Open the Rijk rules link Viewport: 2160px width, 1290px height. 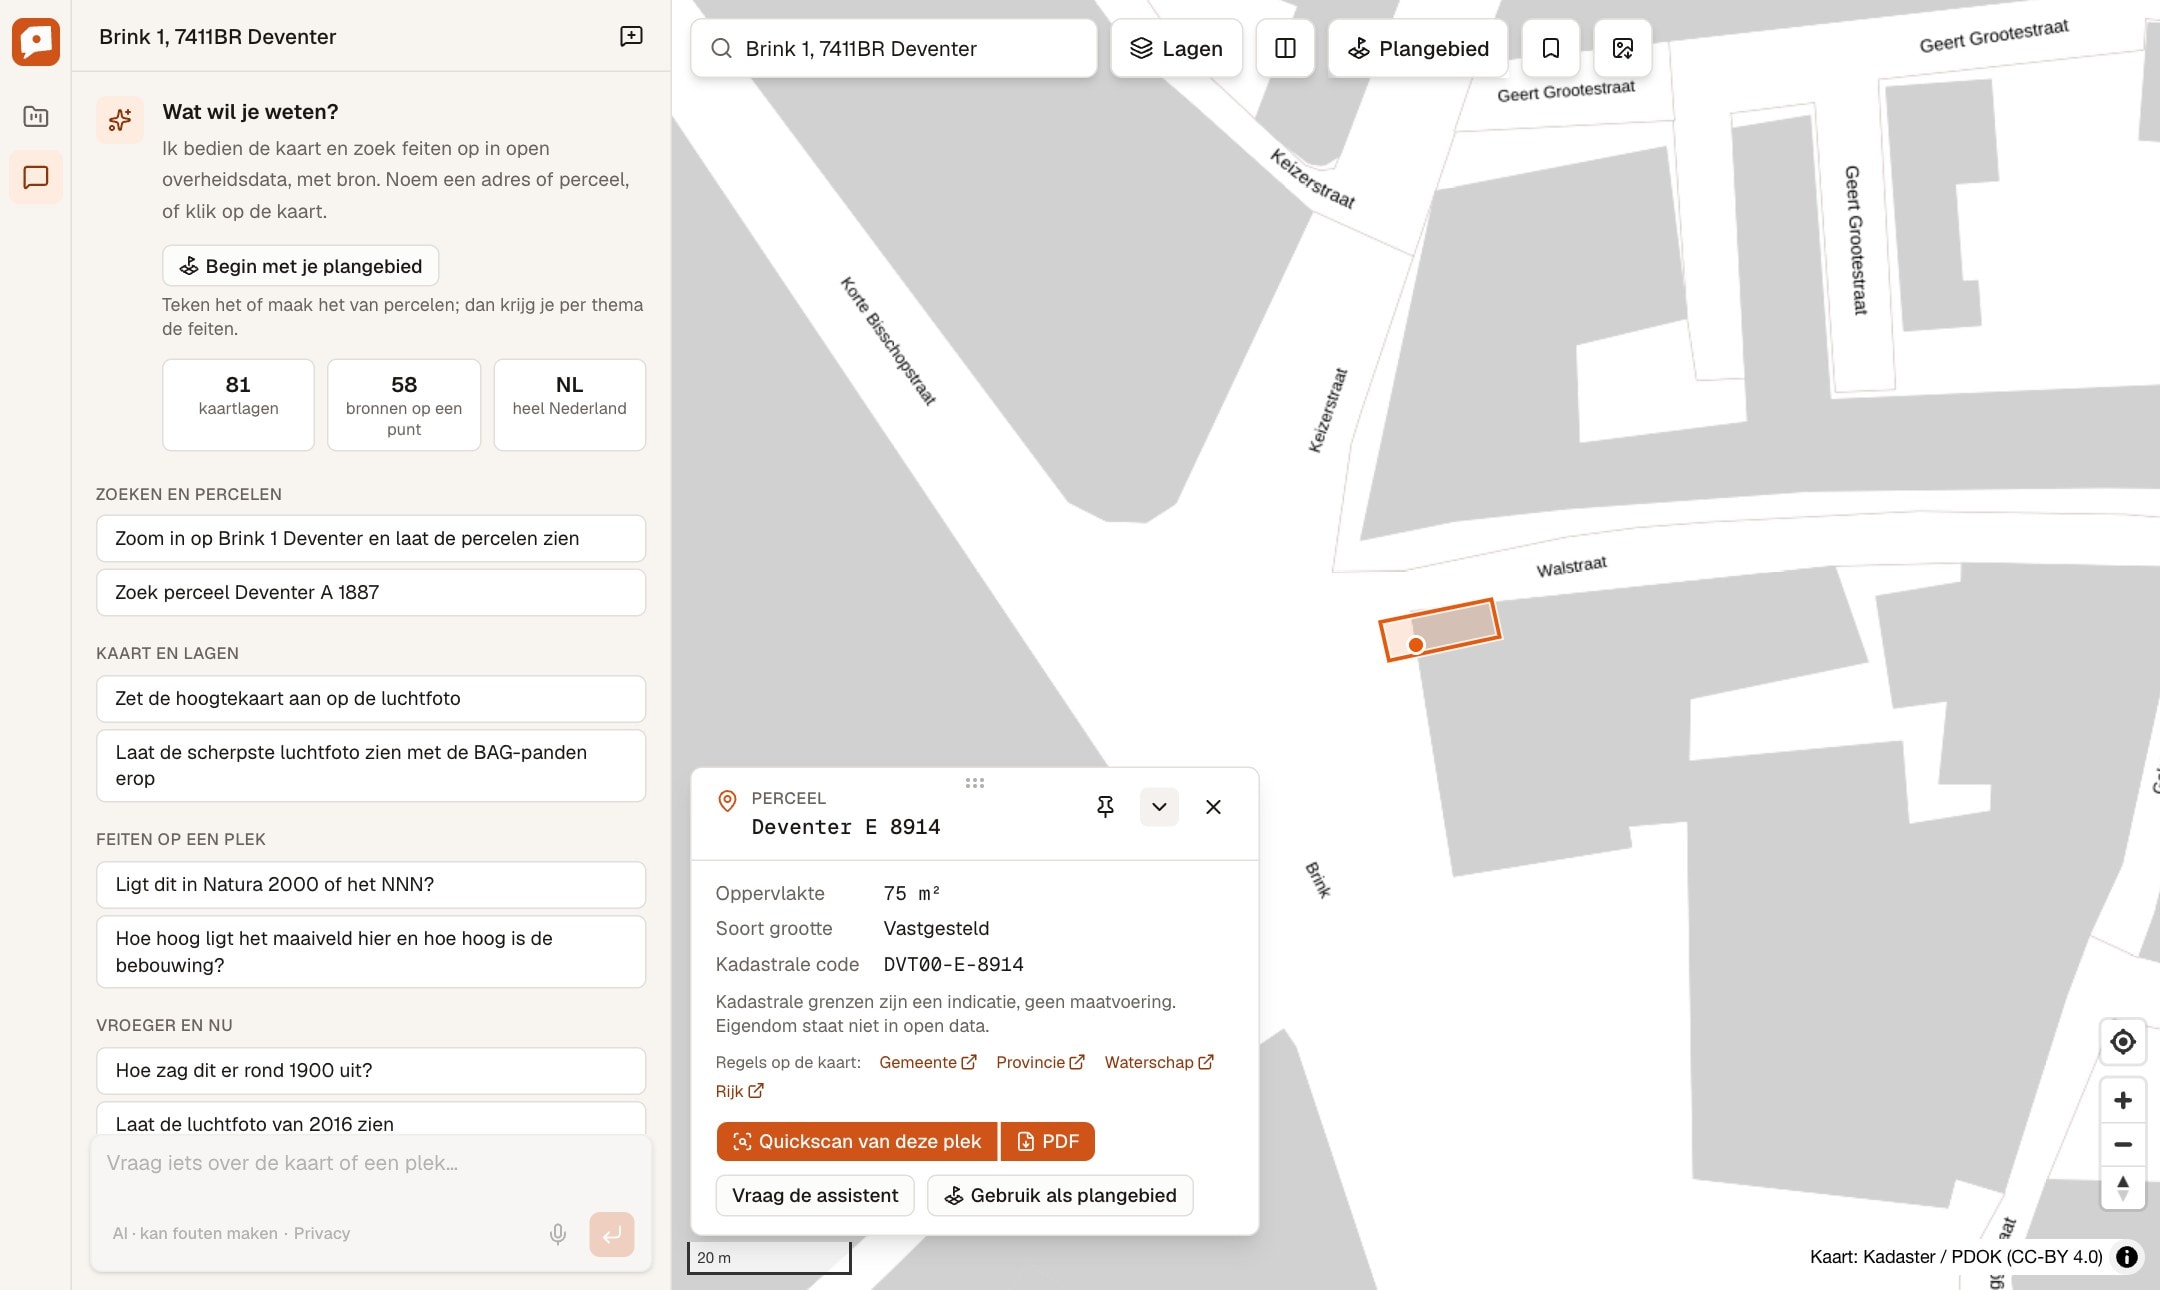[739, 1091]
